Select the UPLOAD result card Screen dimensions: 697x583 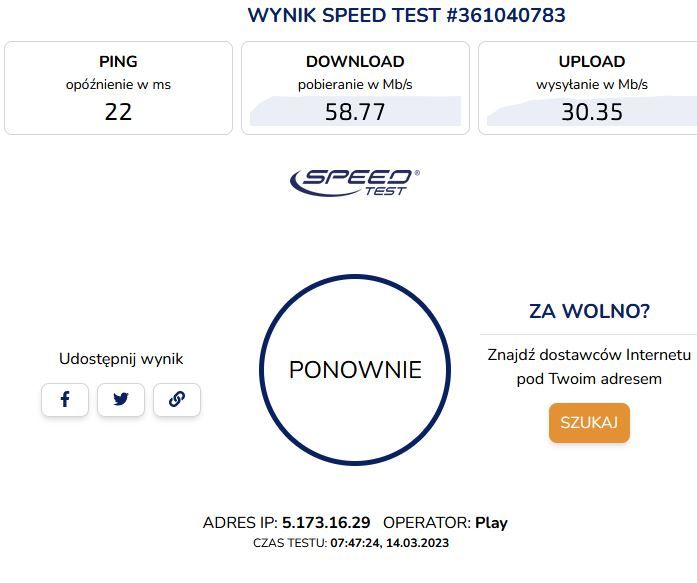[588, 88]
